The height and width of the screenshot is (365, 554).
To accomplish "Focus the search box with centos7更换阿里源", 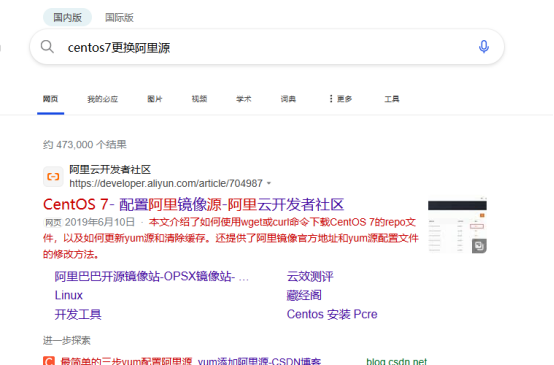I will coord(267,47).
